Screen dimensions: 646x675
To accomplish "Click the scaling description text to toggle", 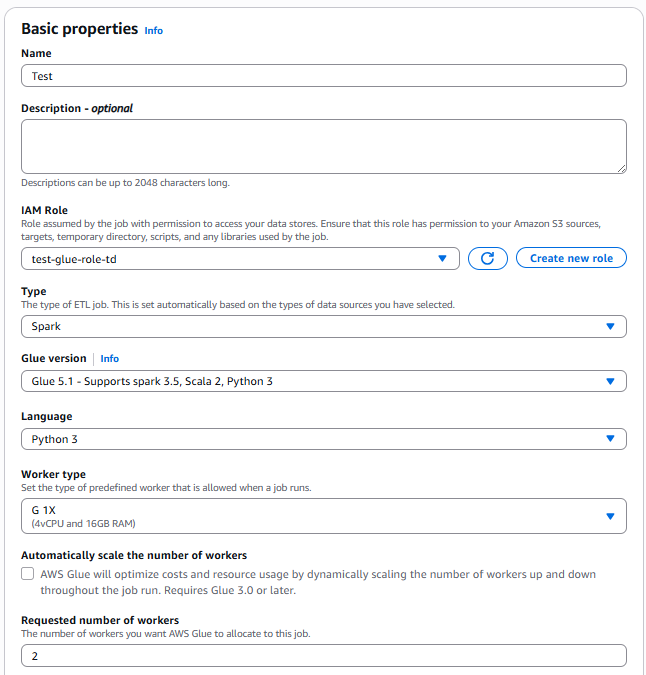I will [x=318, y=582].
